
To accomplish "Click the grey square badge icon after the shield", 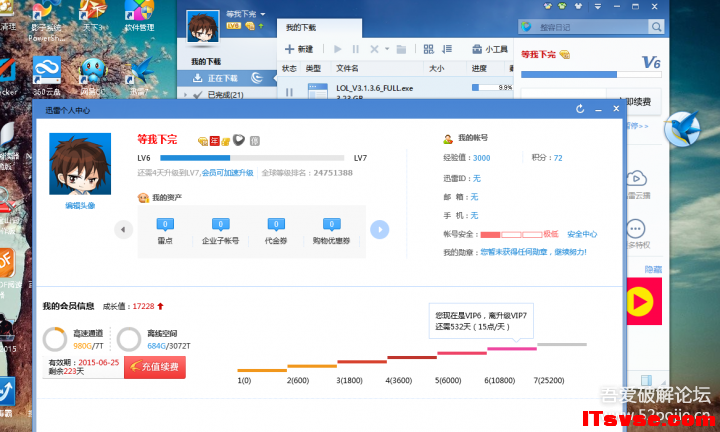I will point(255,141).
